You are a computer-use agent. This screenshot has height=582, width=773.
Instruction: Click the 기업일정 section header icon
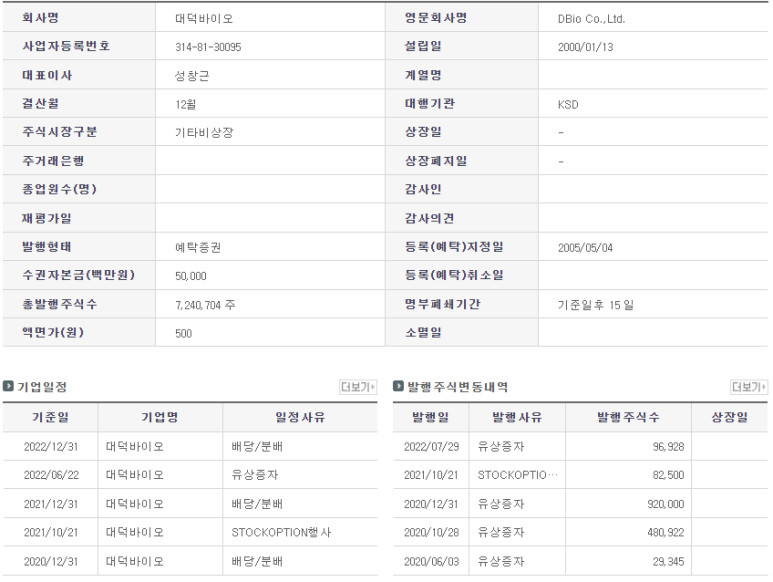pos(8,386)
